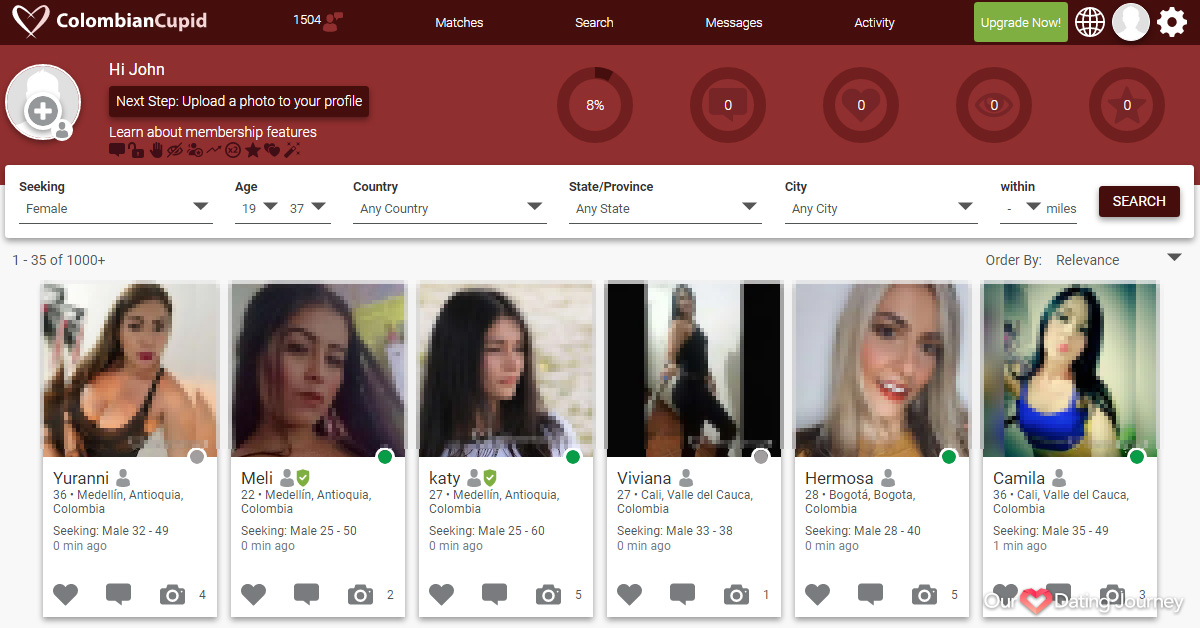Click the interests heart counter circle

[x=861, y=105]
